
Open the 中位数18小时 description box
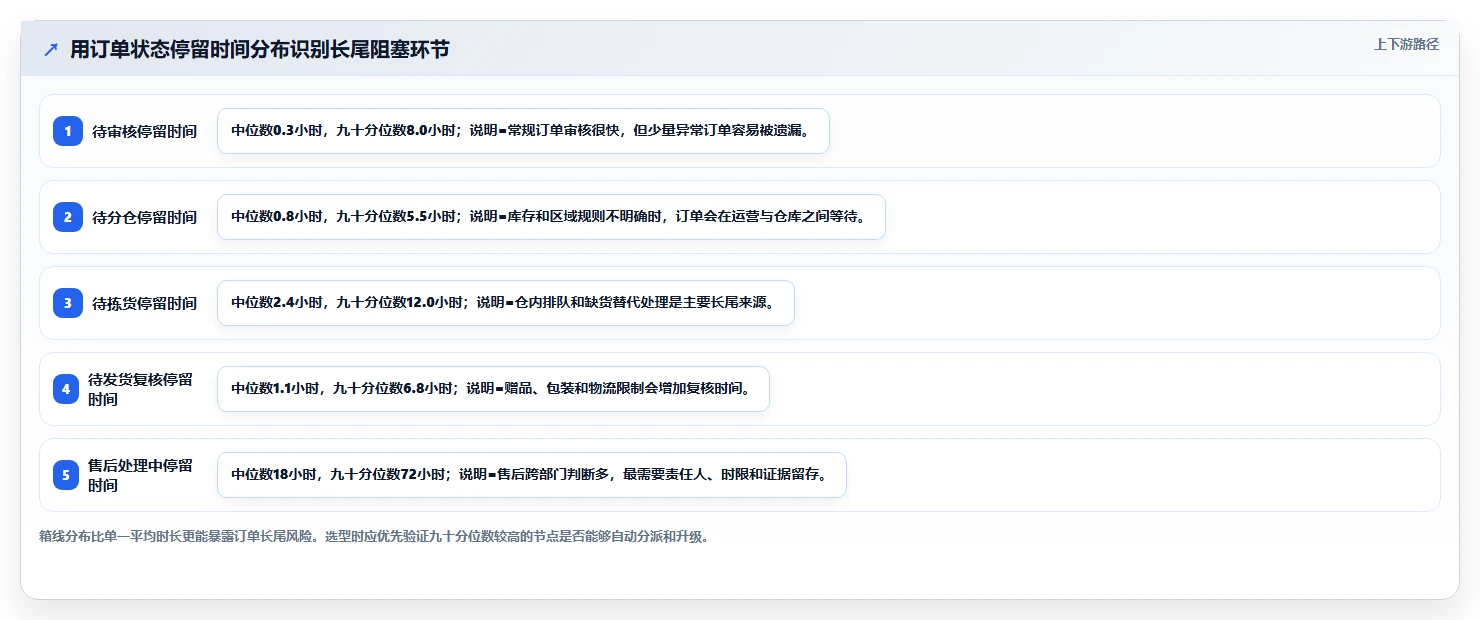(532, 475)
